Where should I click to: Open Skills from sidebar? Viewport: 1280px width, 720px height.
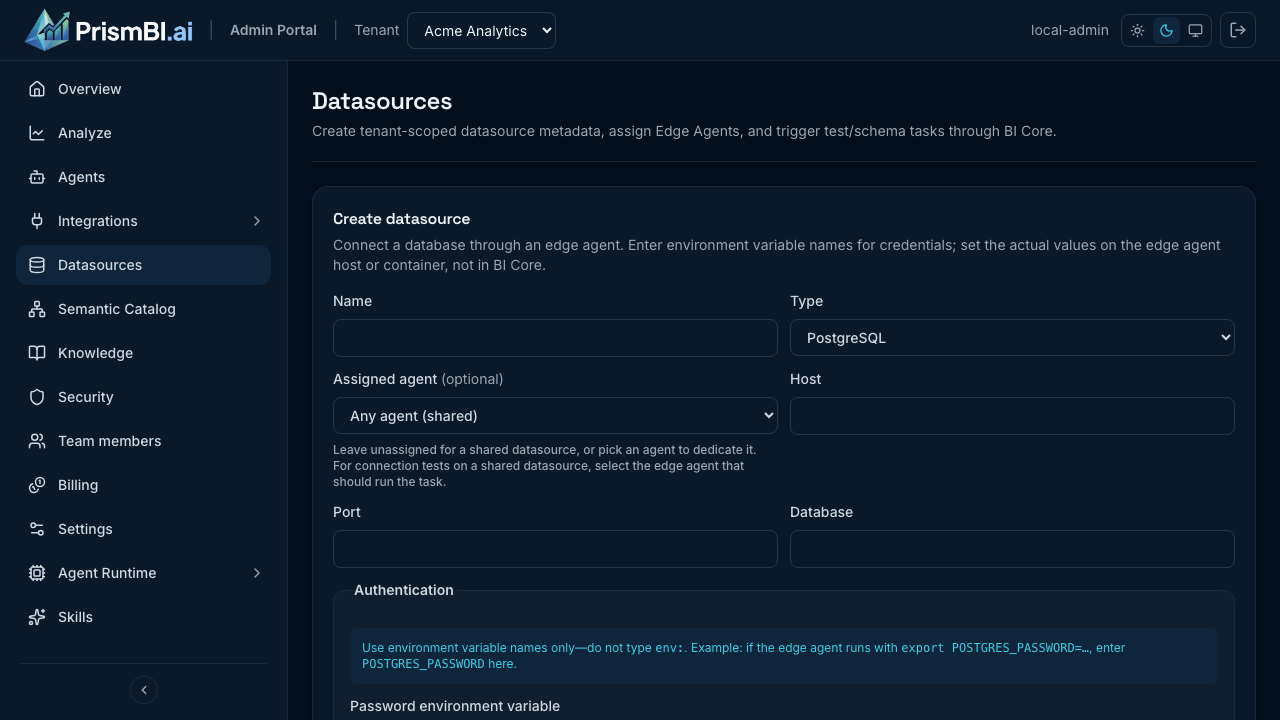point(143,617)
